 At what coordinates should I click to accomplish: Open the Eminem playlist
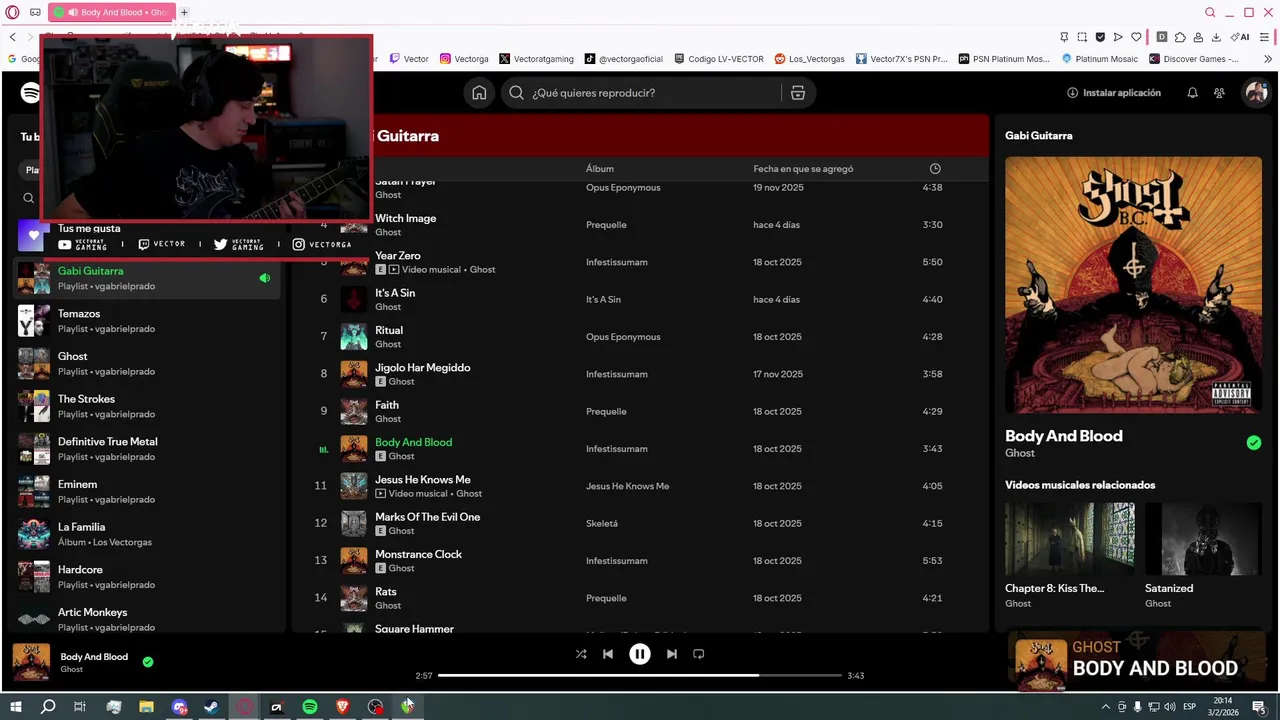point(148,491)
